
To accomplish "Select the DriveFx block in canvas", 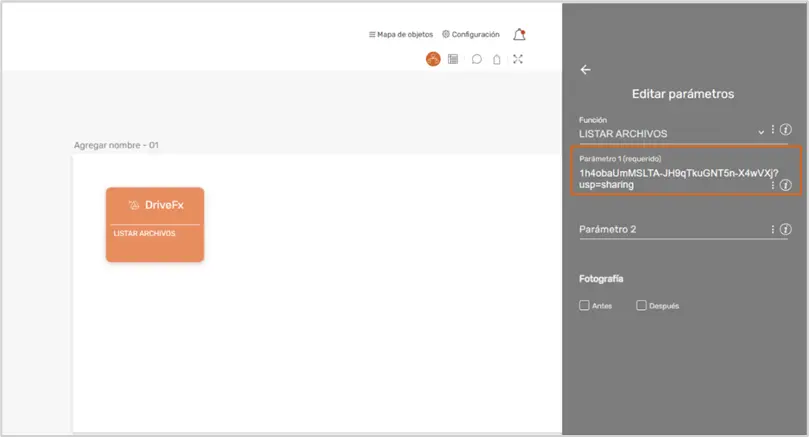I will [155, 224].
